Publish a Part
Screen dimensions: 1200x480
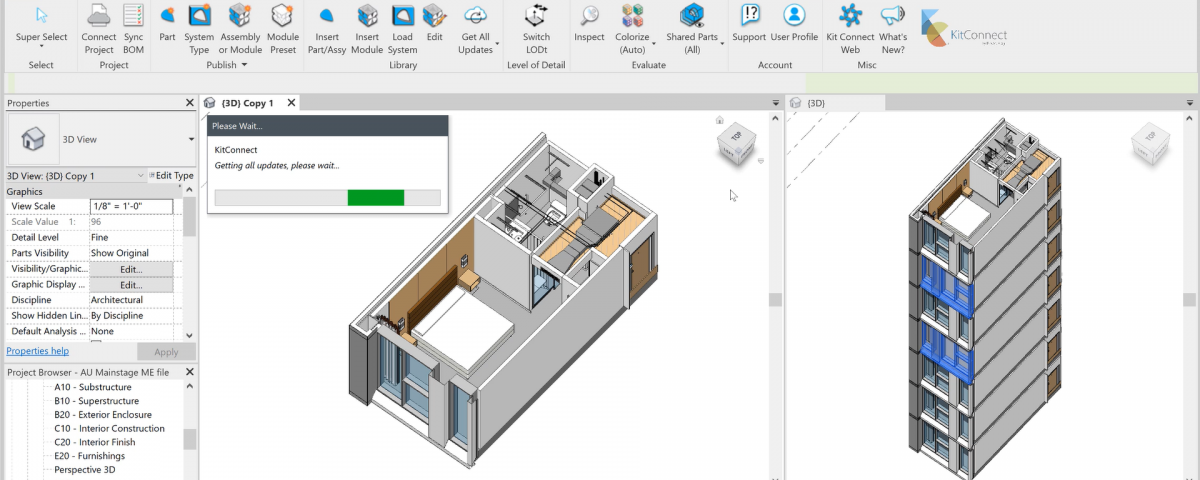coord(167,25)
